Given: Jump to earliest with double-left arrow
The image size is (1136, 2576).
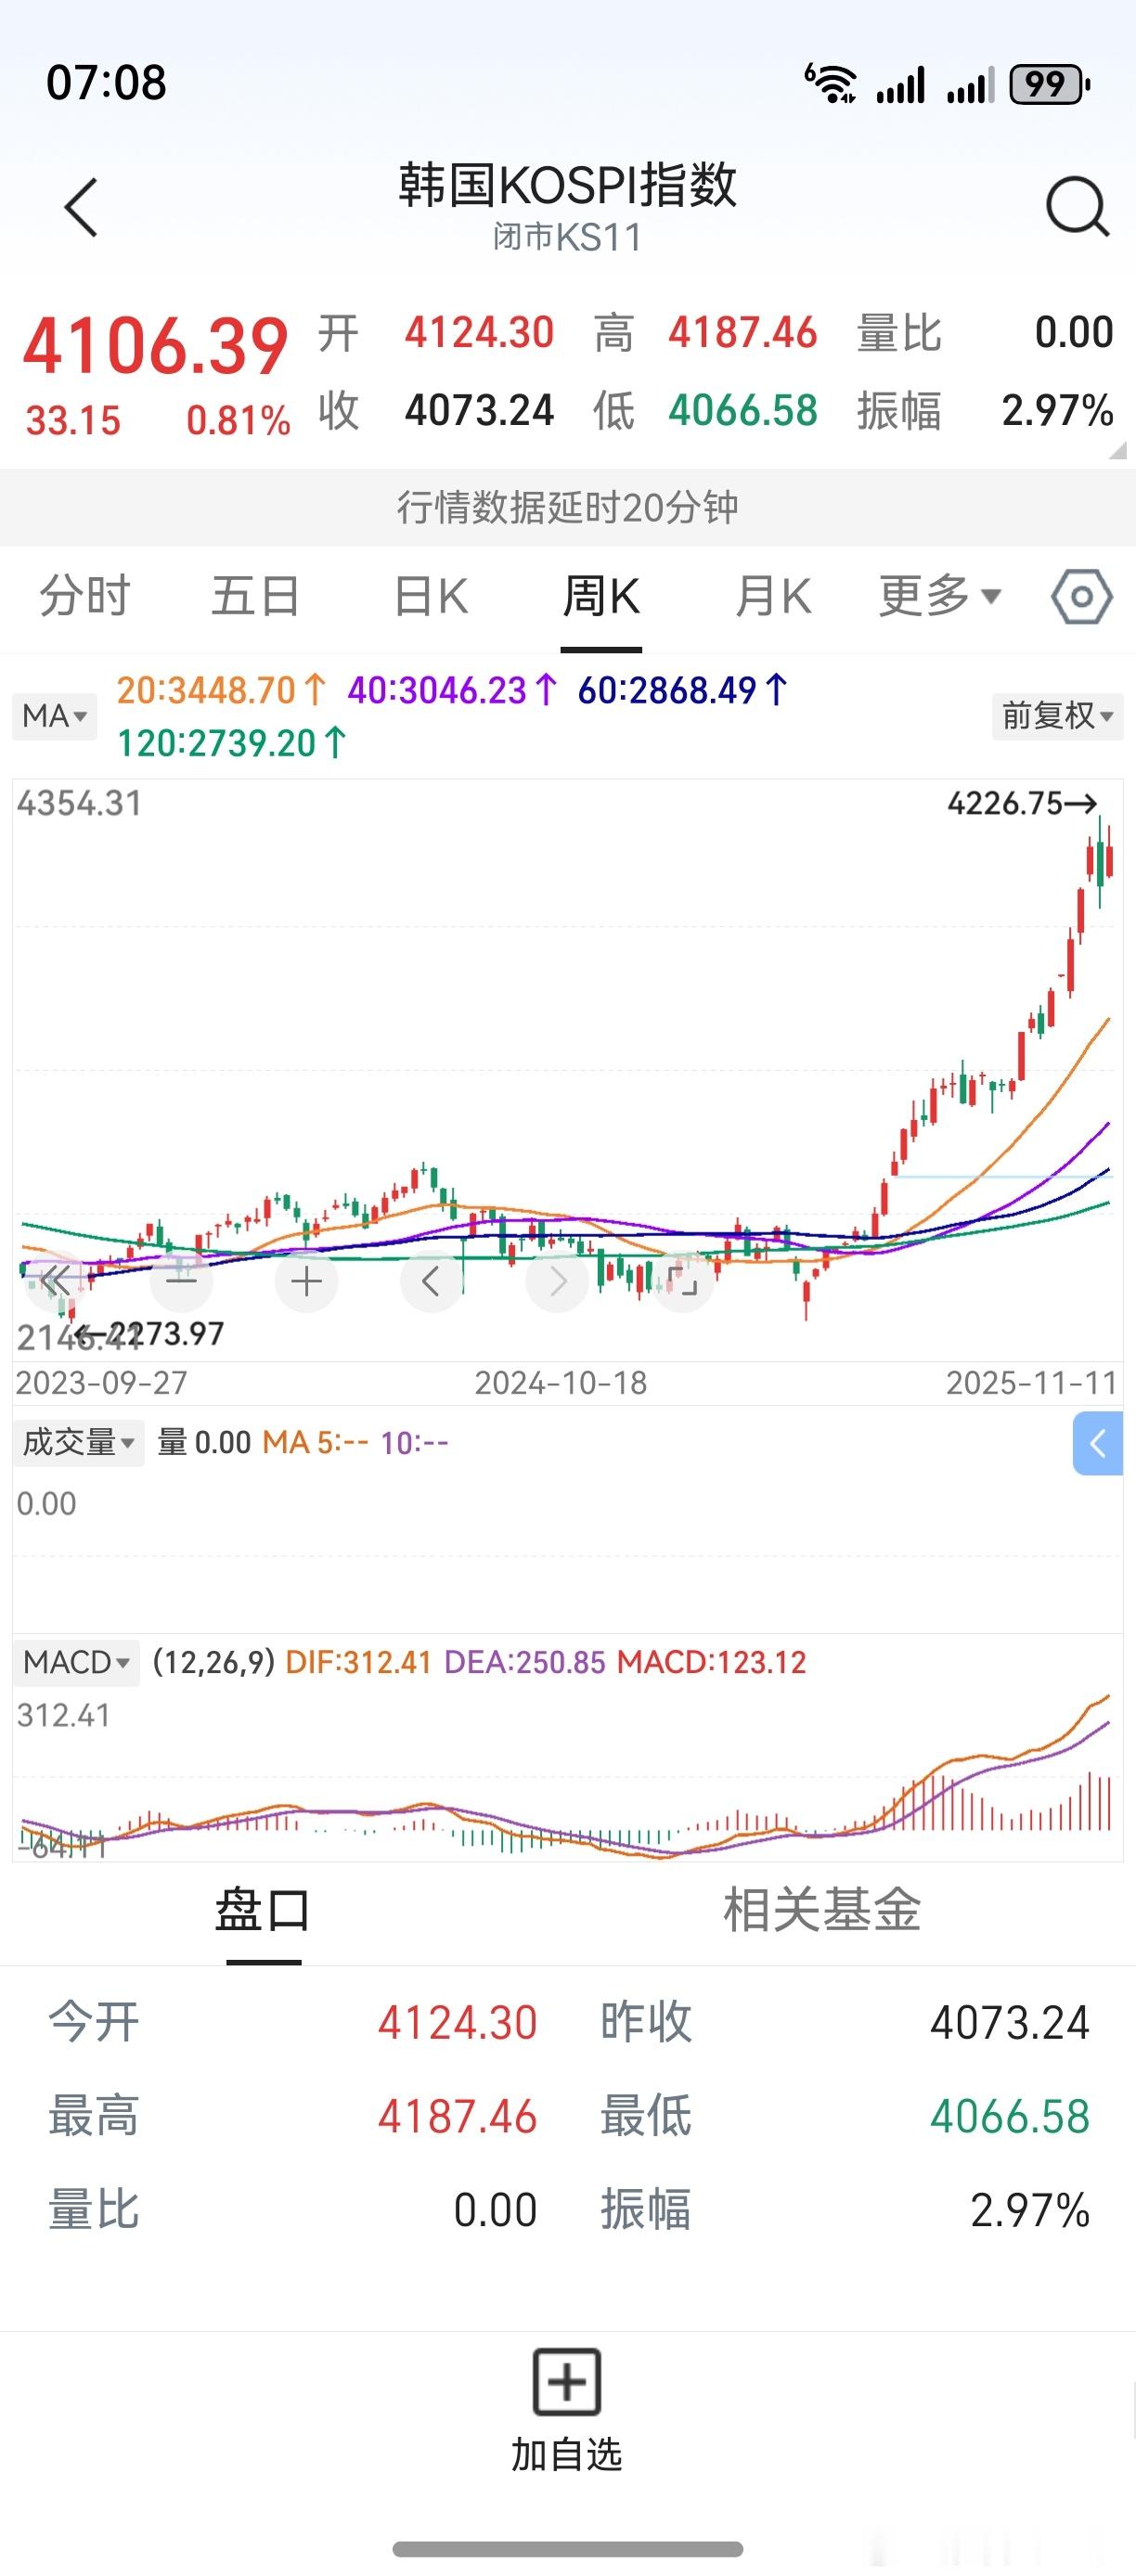Looking at the screenshot, I should point(55,1280).
